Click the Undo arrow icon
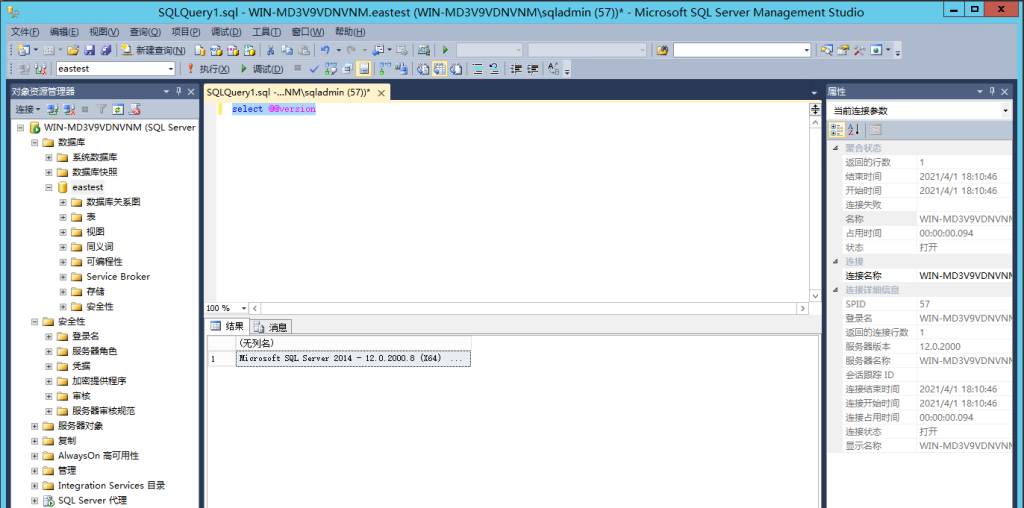 325,50
